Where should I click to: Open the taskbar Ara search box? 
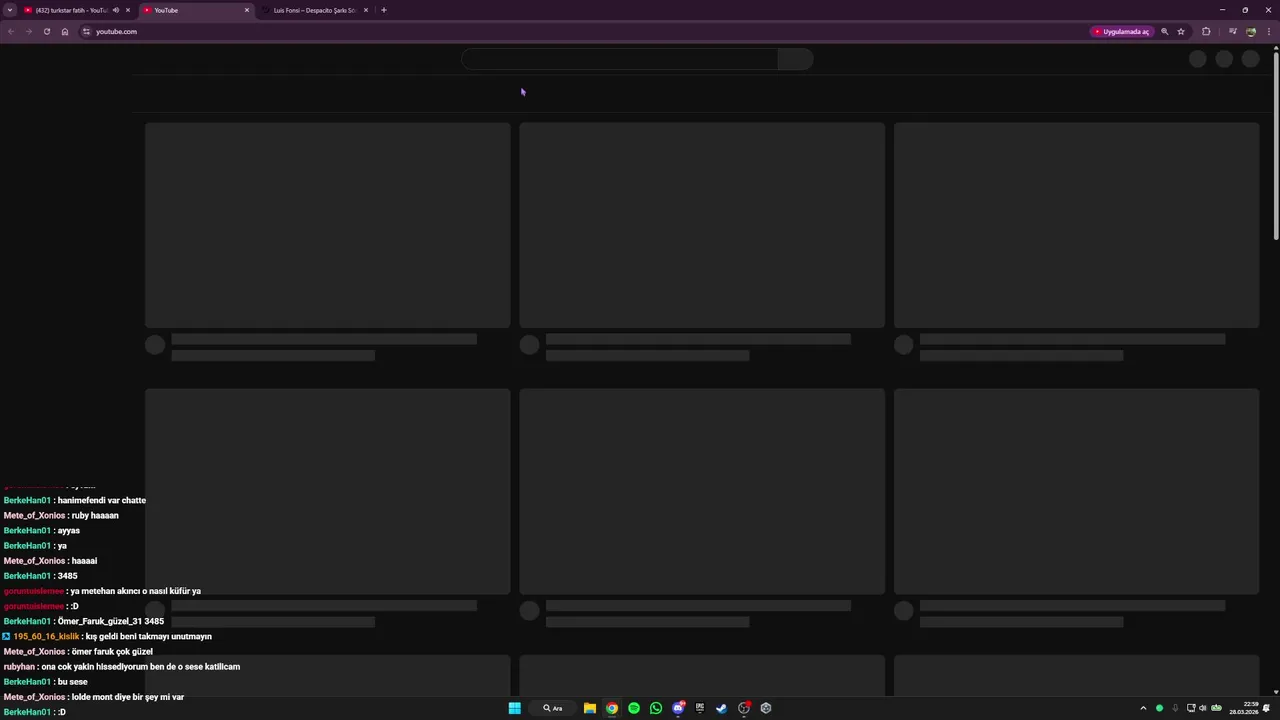pyautogui.click(x=553, y=708)
